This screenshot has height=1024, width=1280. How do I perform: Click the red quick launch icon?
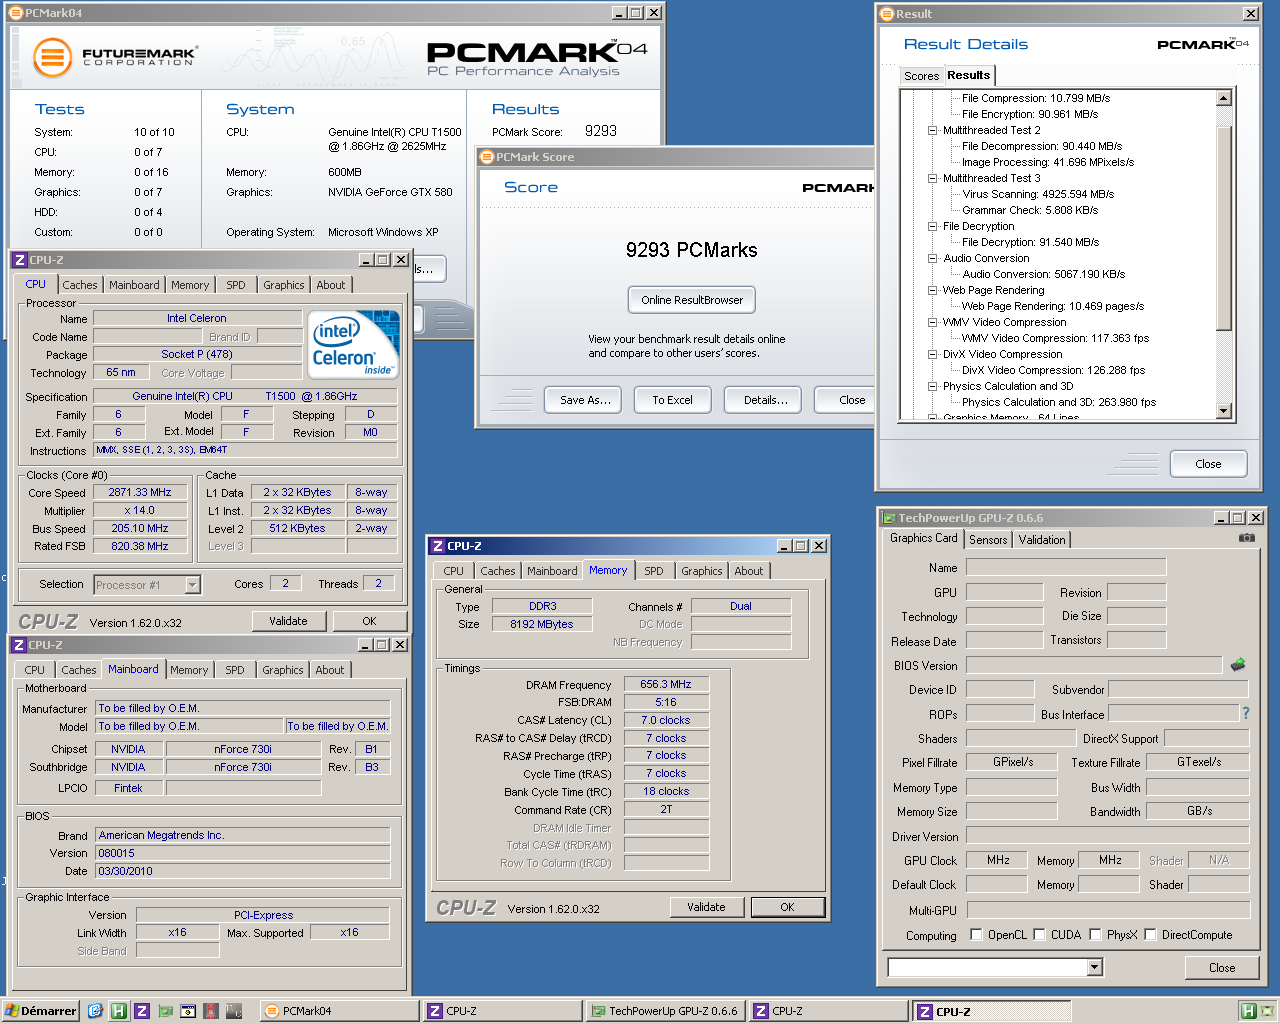[212, 1011]
